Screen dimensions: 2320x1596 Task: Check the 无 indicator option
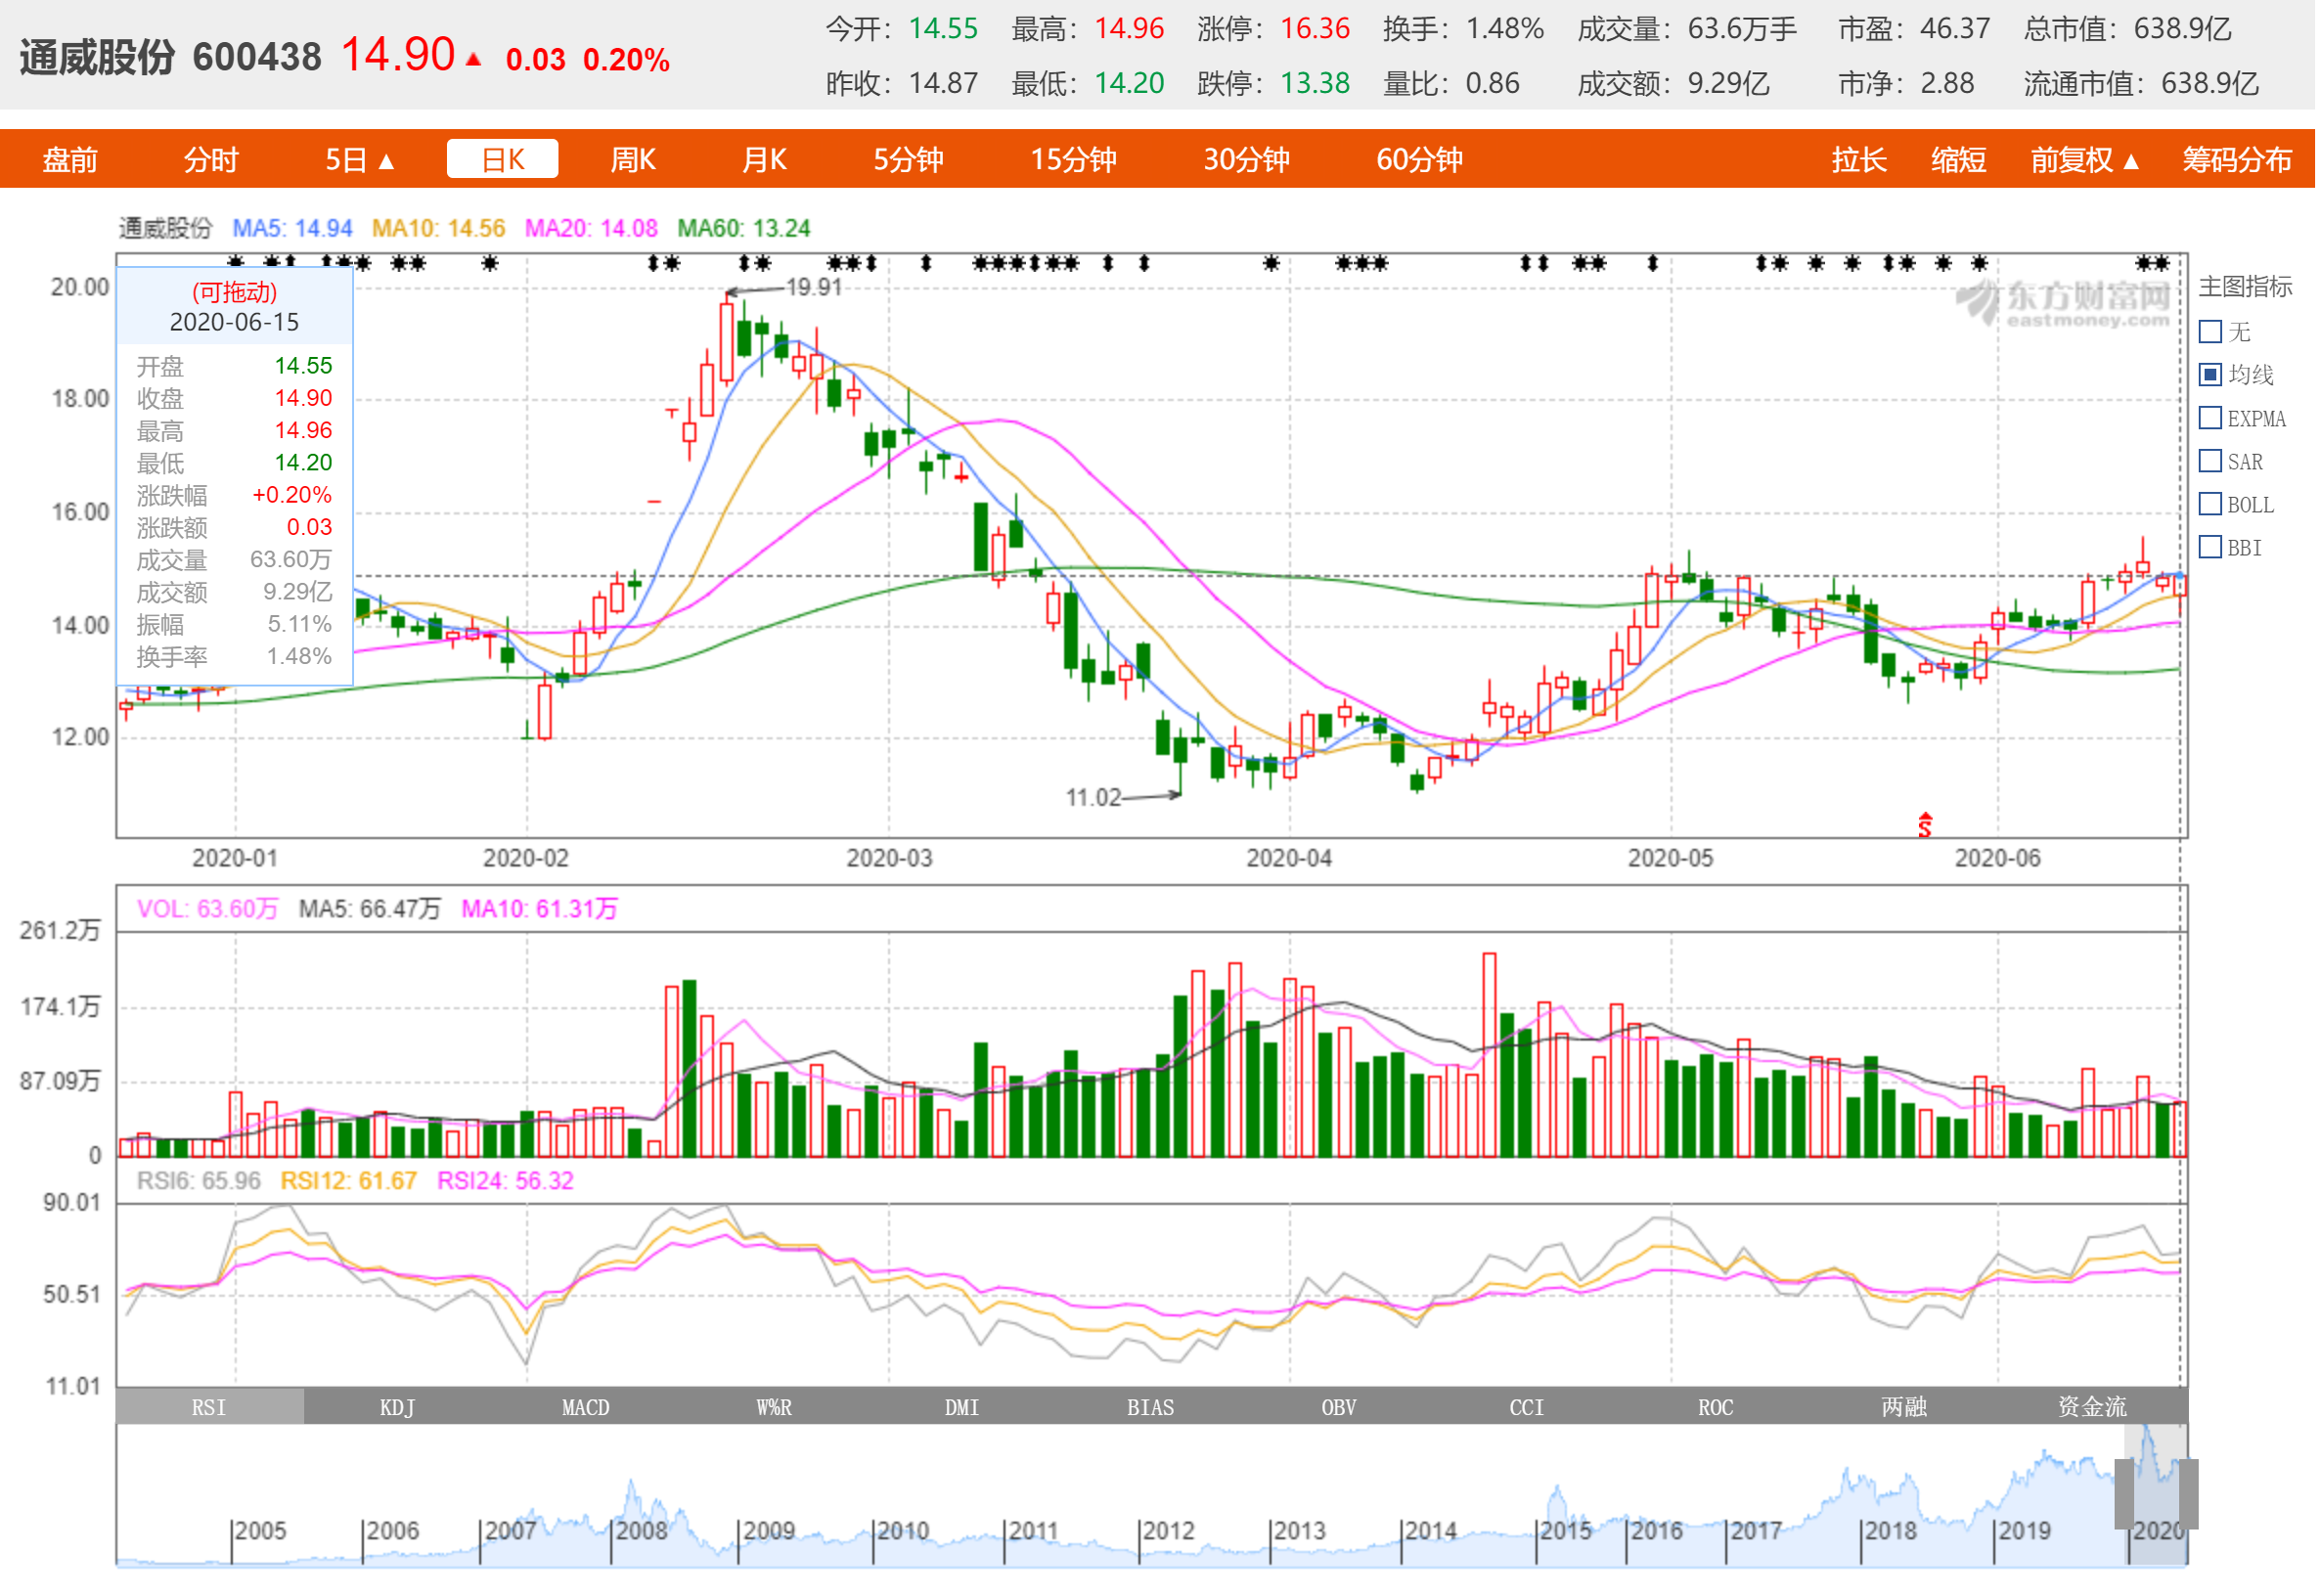[x=2210, y=331]
